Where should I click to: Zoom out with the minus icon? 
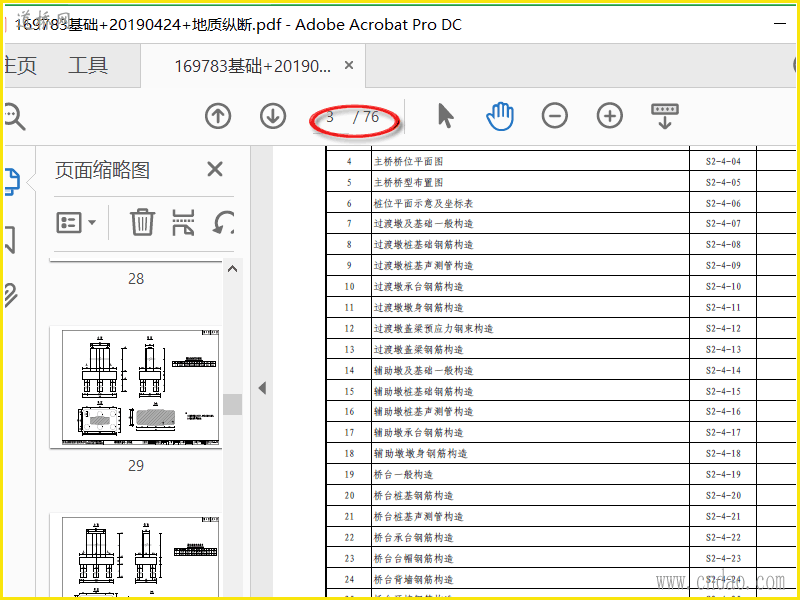click(x=555, y=116)
